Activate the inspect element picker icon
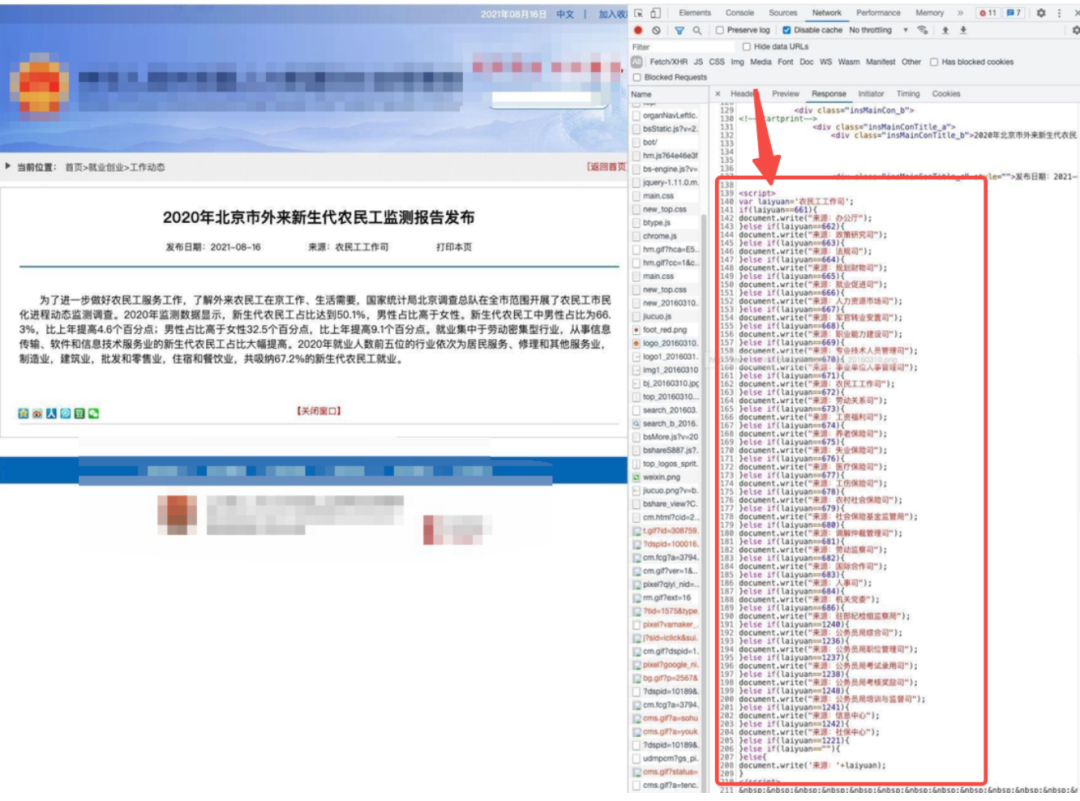1080x801 pixels. click(638, 13)
